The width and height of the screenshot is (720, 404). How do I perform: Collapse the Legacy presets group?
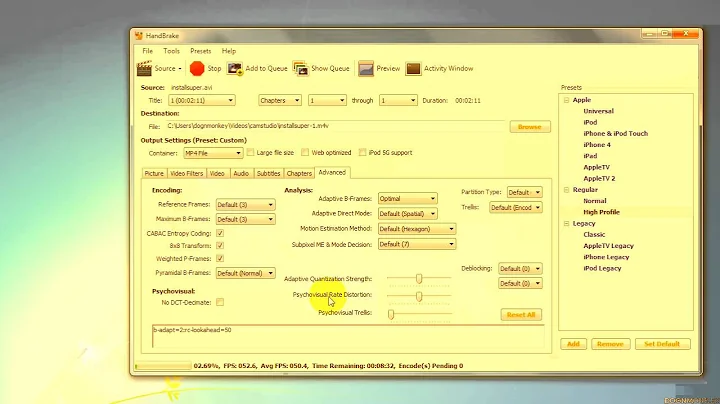click(566, 224)
